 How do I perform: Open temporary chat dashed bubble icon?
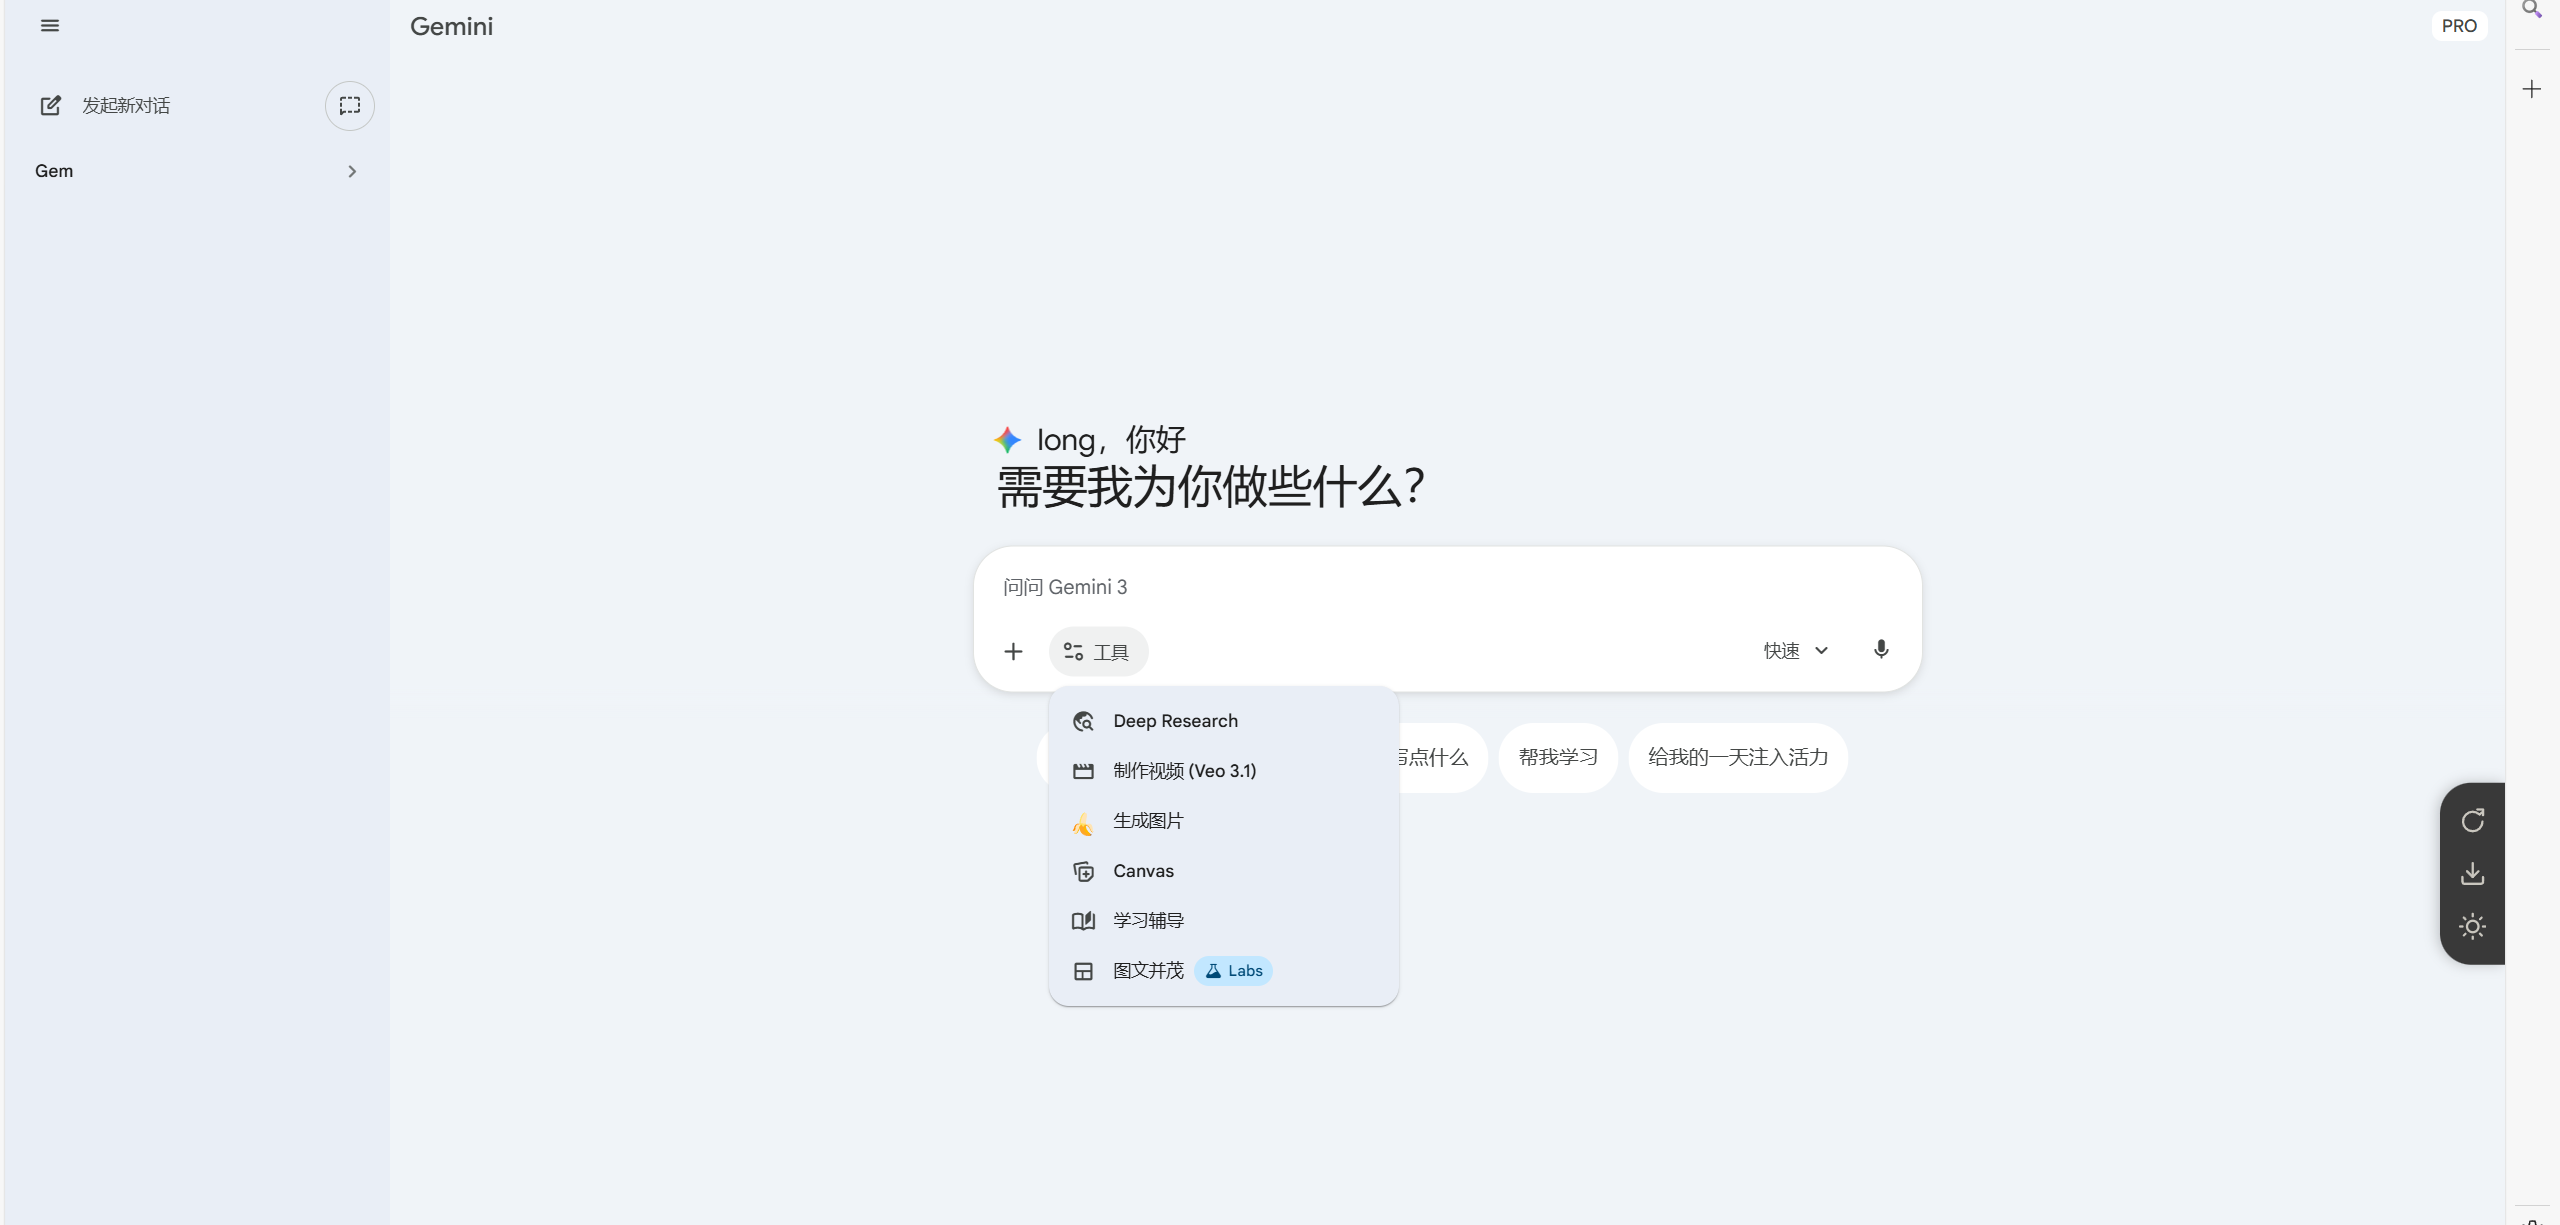(x=349, y=105)
